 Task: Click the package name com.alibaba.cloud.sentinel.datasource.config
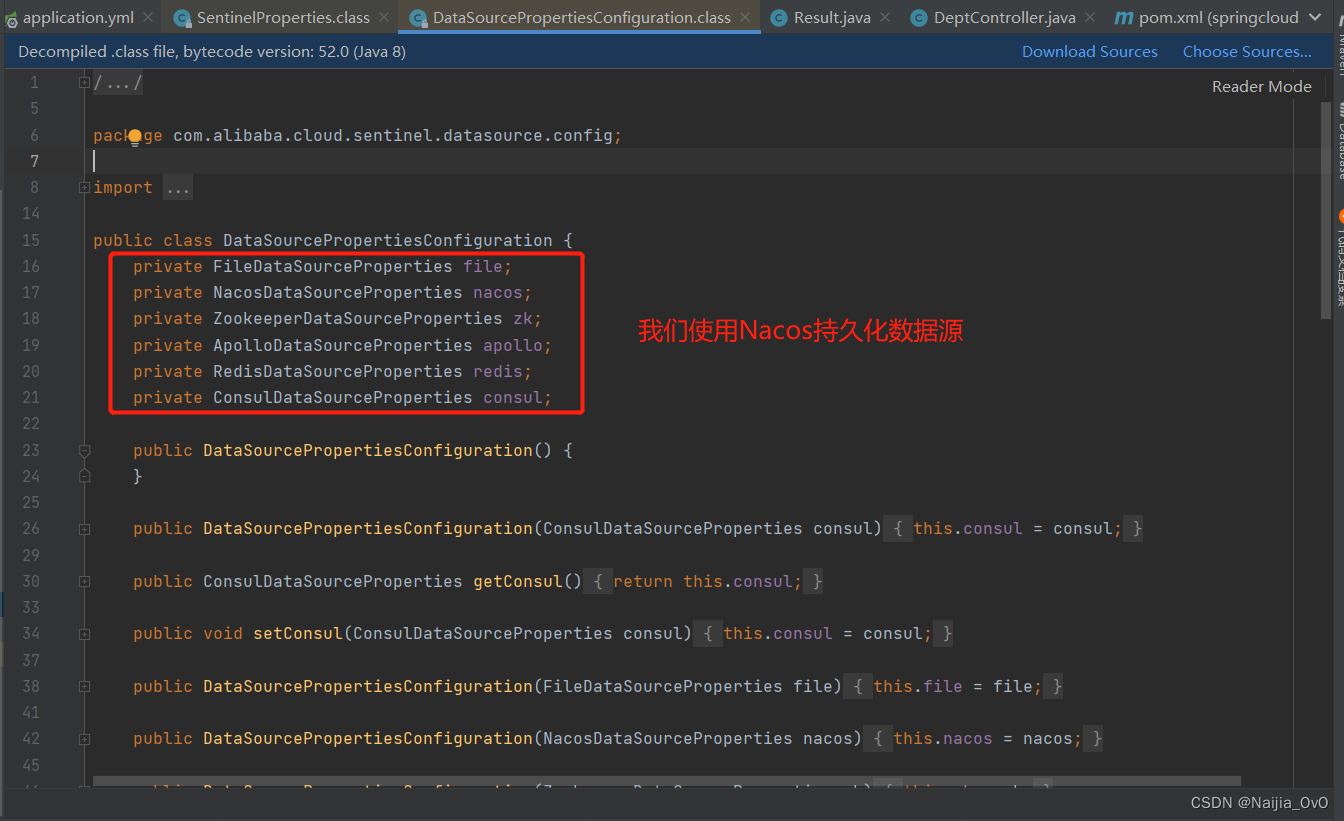pos(392,135)
